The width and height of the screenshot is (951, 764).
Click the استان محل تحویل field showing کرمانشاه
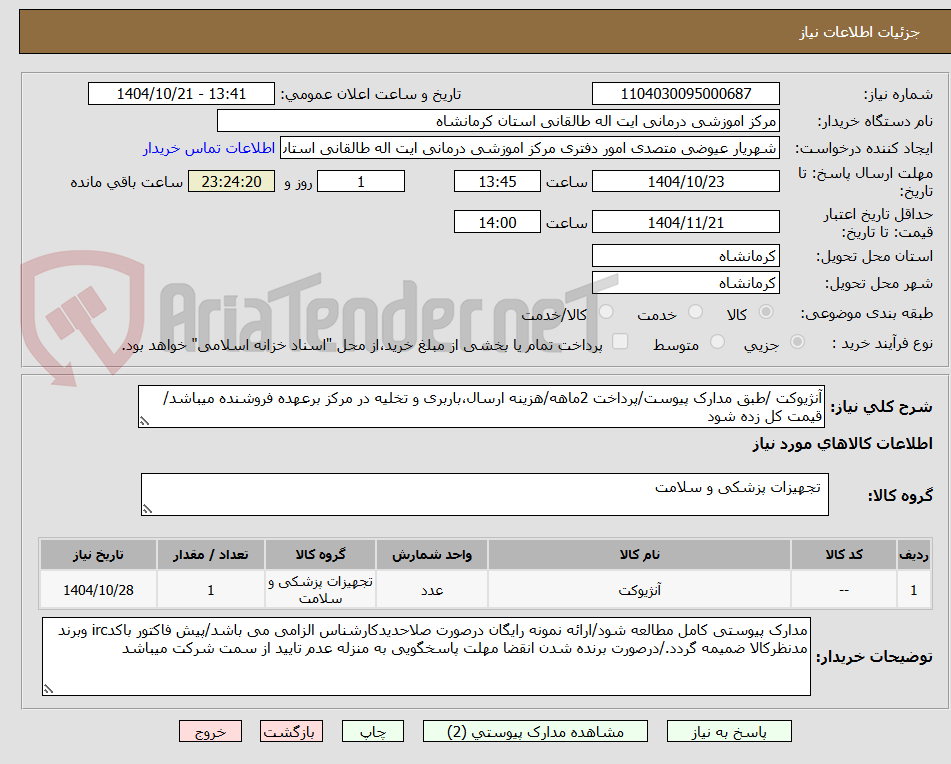pos(686,255)
